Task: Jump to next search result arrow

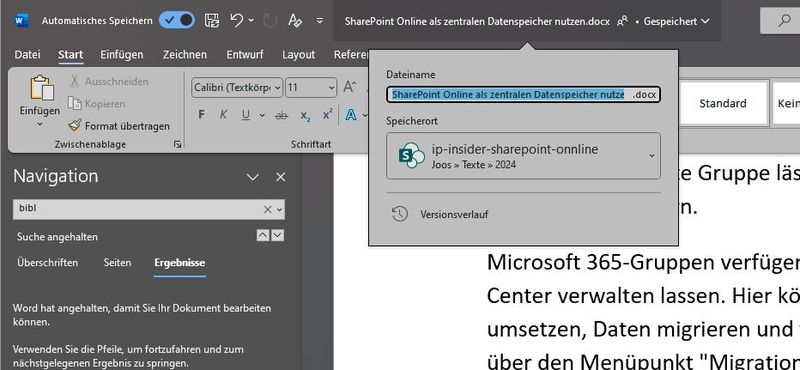Action: click(277, 235)
